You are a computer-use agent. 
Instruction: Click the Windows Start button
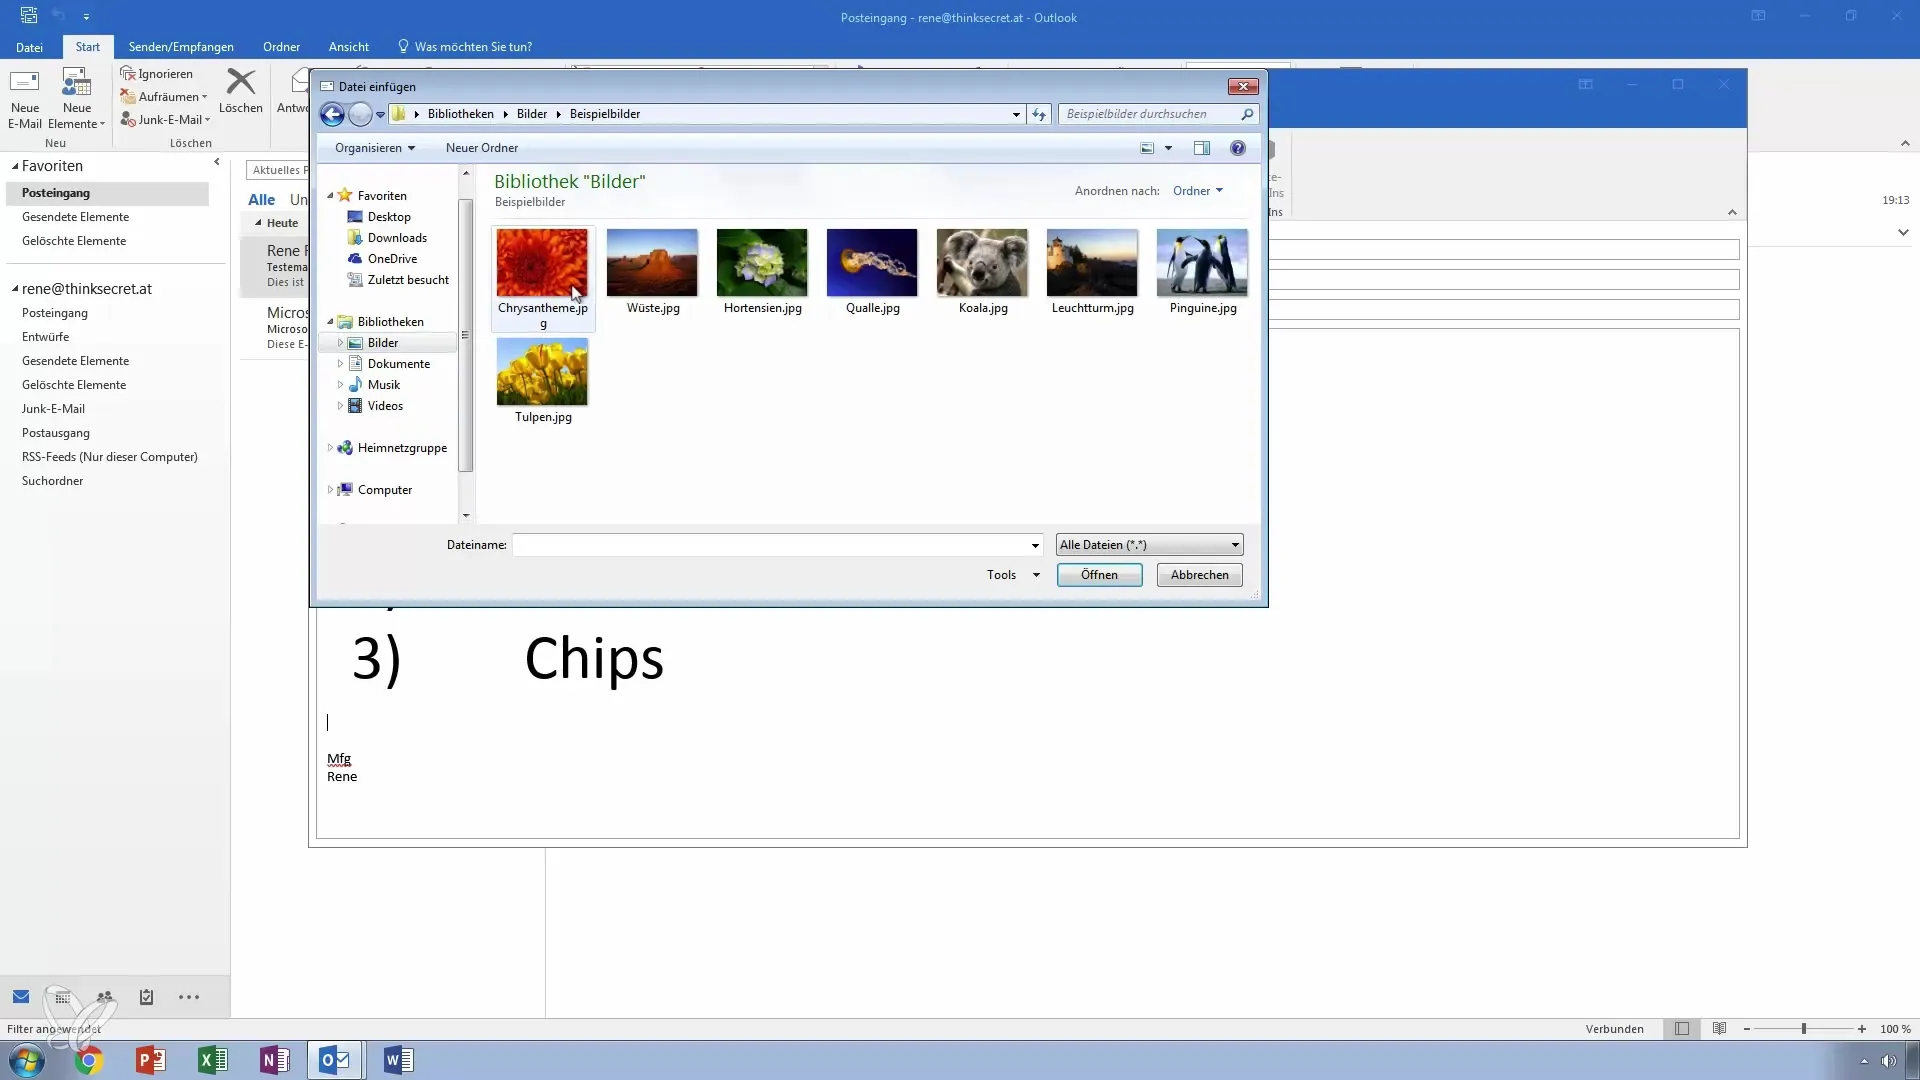(27, 1060)
